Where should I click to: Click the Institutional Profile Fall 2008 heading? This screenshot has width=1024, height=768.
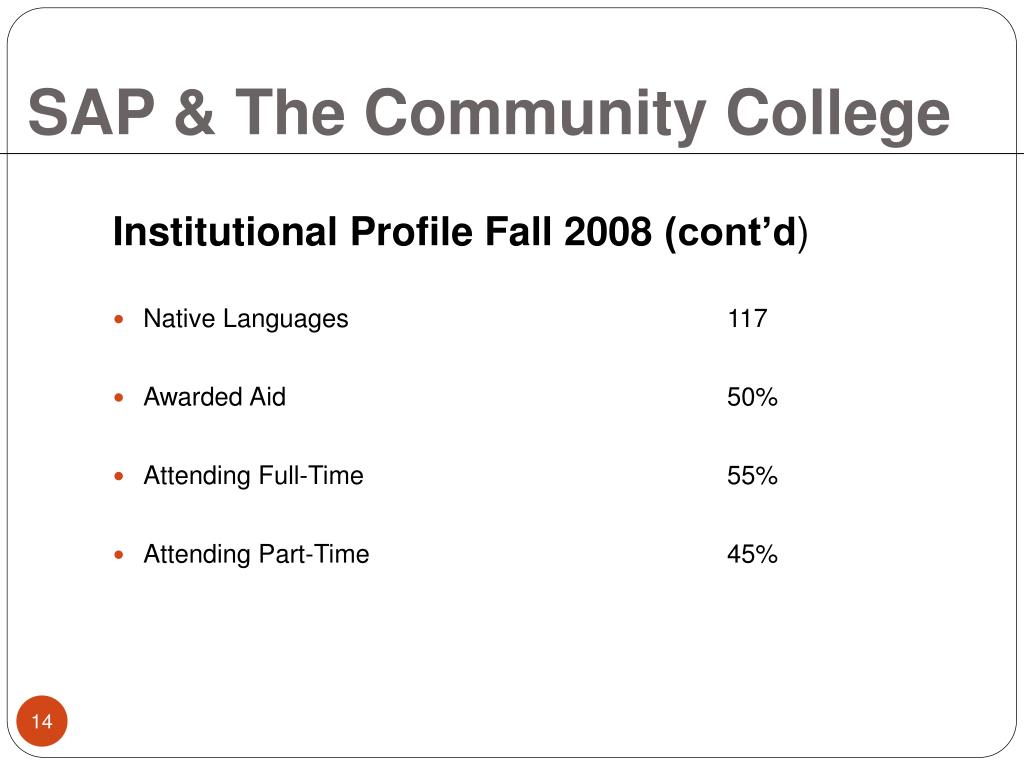pyautogui.click(x=460, y=232)
